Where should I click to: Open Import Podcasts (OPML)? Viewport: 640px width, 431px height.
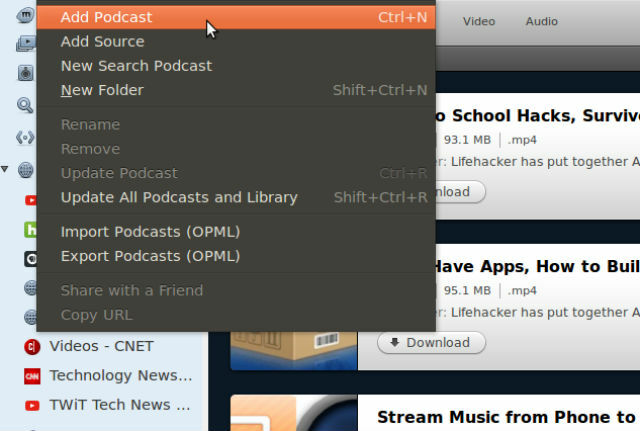click(x=236, y=232)
